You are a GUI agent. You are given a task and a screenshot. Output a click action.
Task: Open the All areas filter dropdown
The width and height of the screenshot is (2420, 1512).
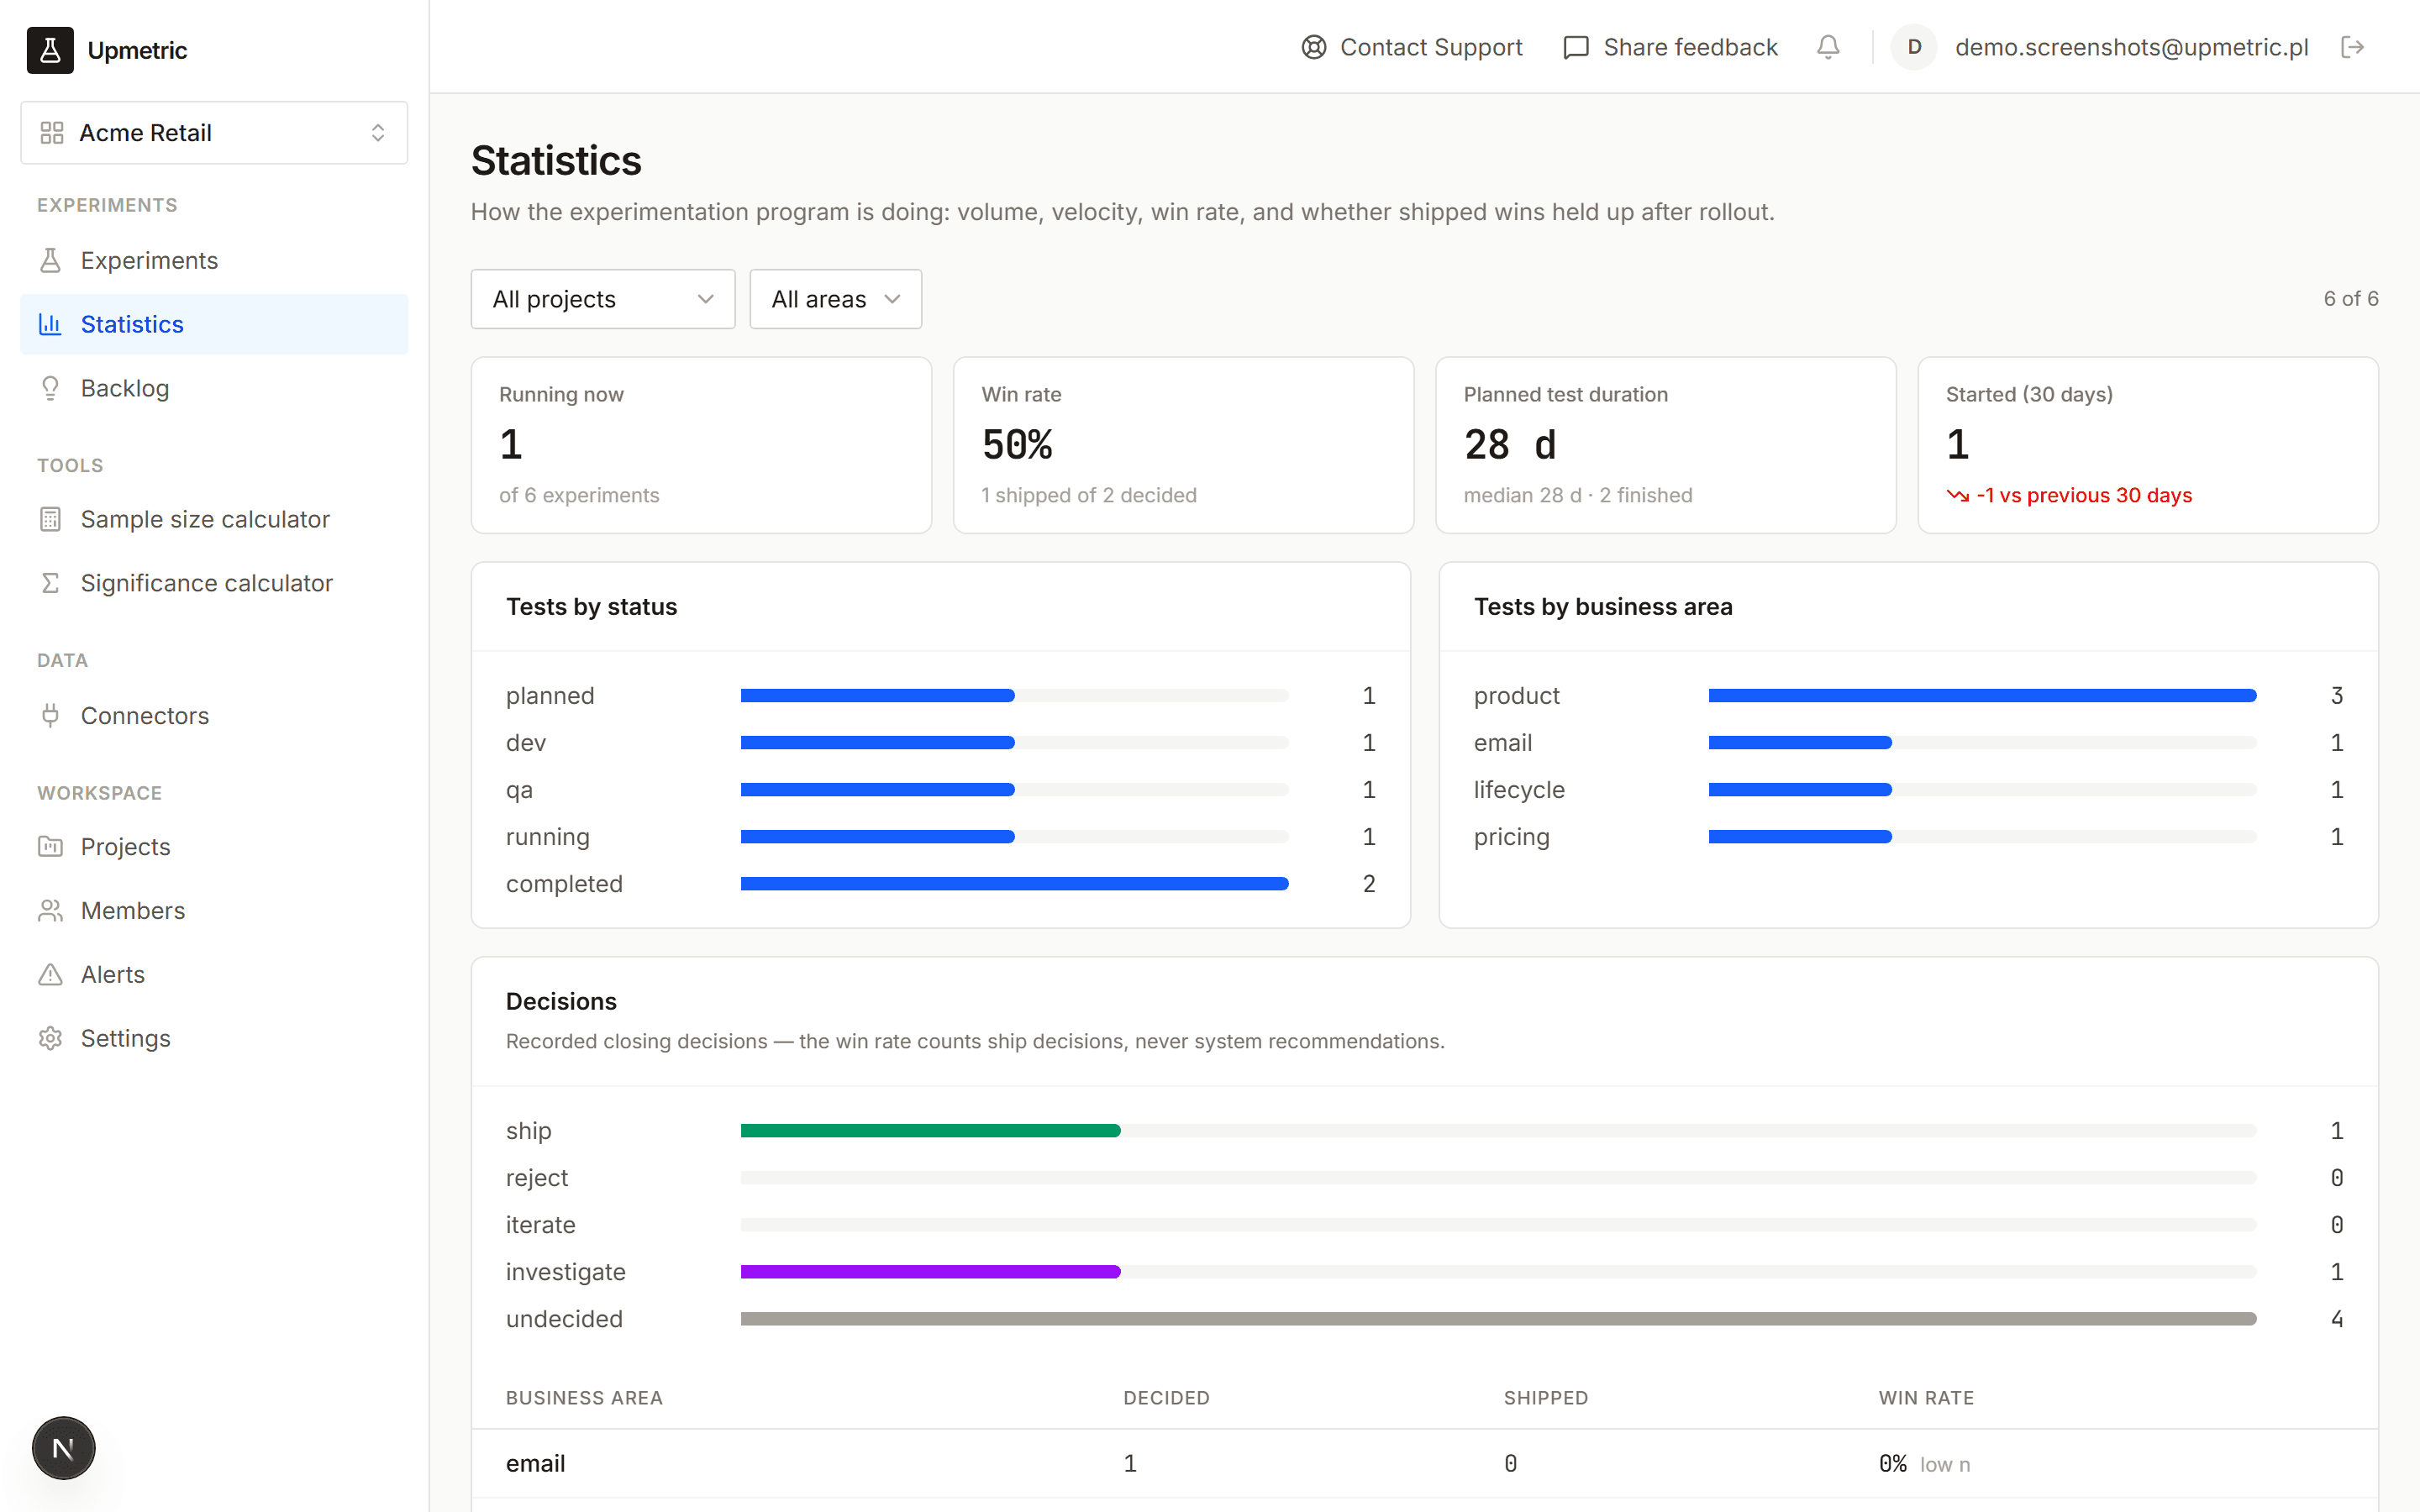pos(836,299)
